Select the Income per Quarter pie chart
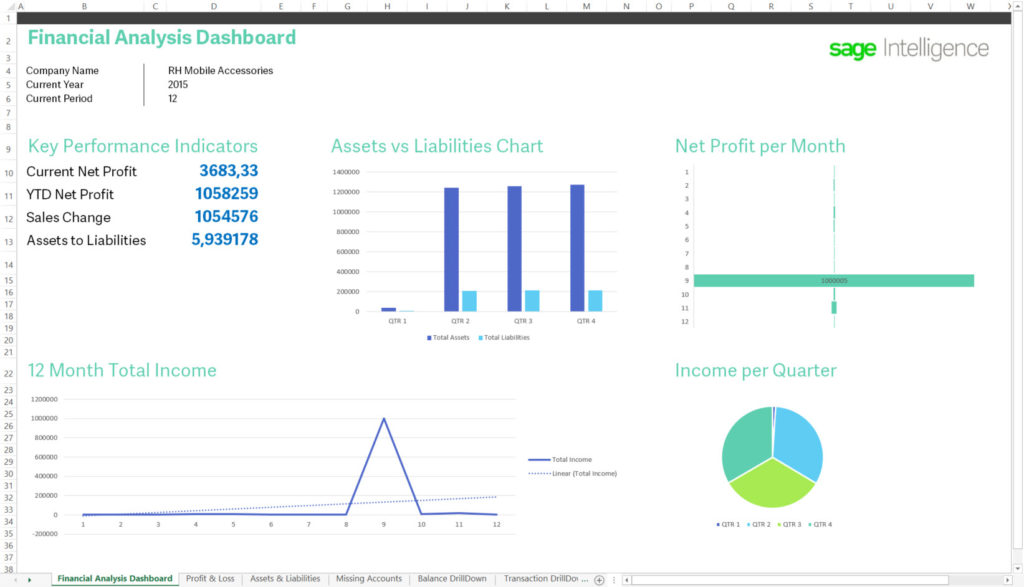The image size is (1024, 587). coord(772,455)
